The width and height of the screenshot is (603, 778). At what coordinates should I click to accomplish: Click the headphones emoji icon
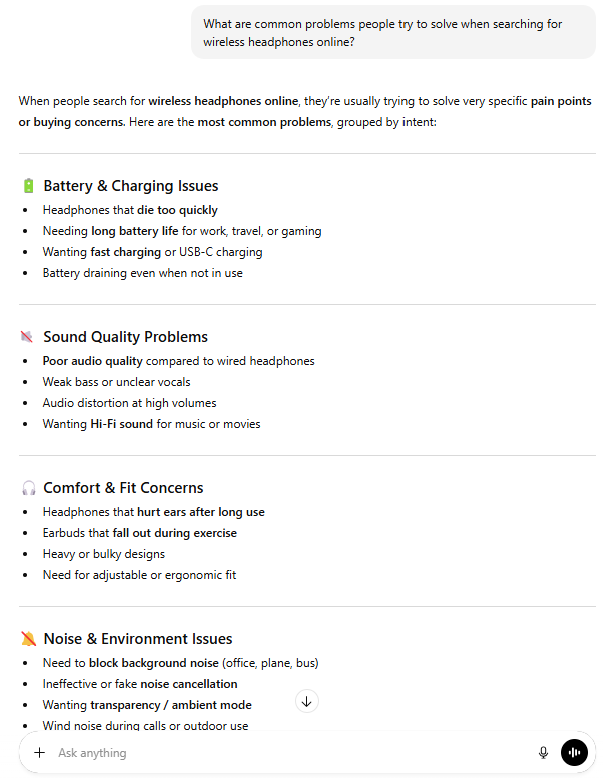(29, 488)
